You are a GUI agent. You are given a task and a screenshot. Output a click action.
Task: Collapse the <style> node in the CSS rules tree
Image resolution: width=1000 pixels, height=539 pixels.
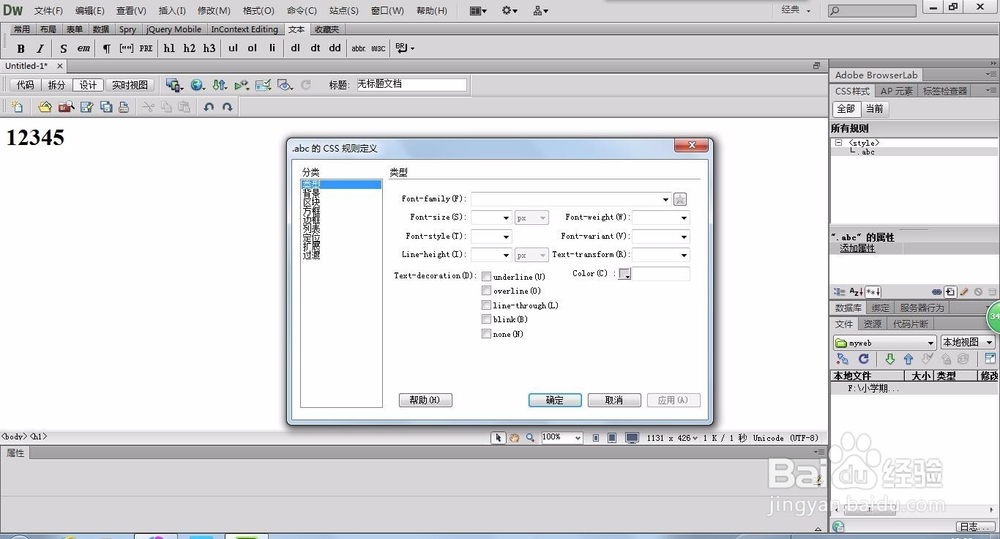[839, 142]
